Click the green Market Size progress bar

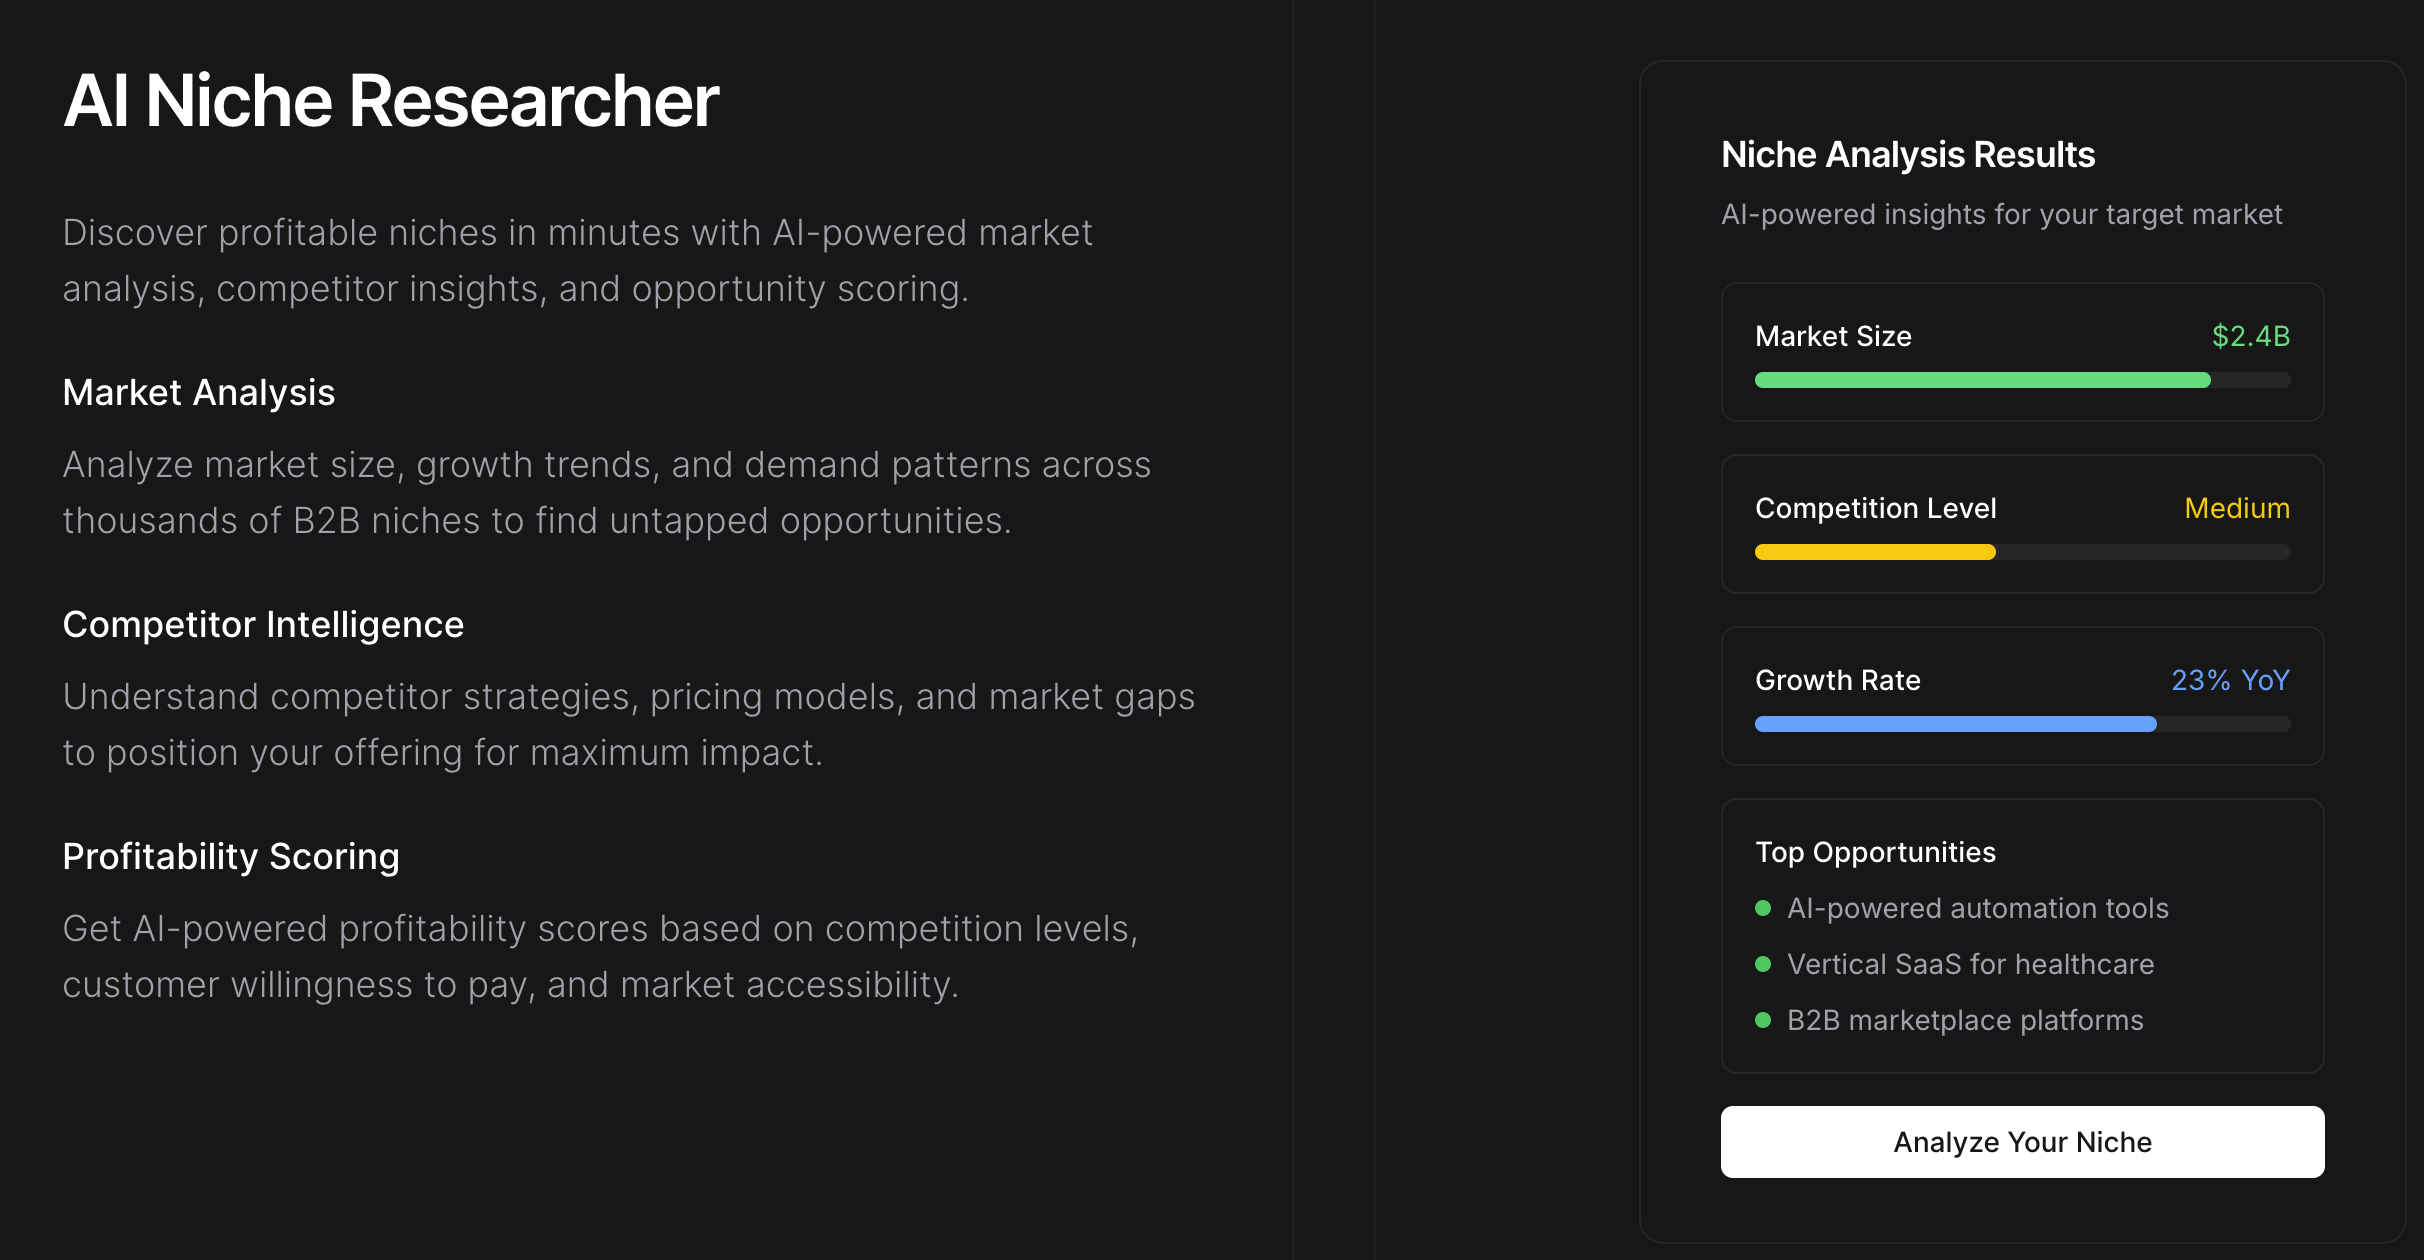(x=1982, y=380)
